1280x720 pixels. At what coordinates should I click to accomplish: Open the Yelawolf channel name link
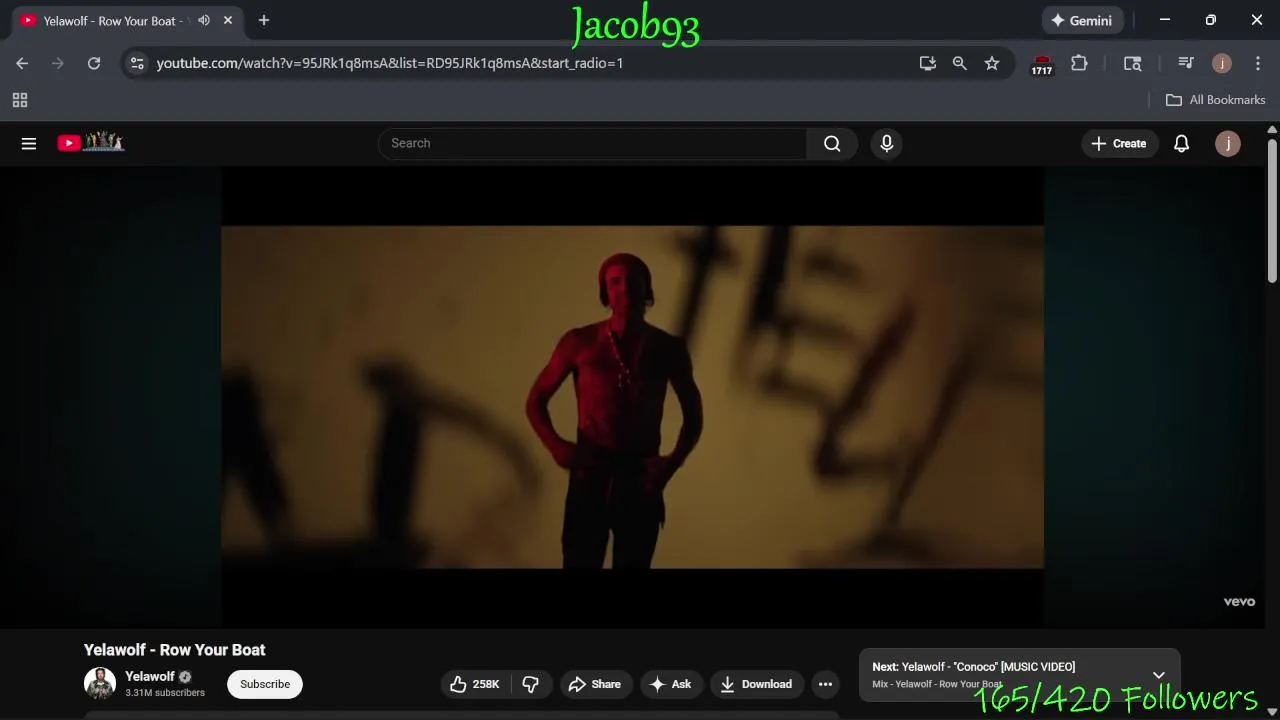click(150, 677)
